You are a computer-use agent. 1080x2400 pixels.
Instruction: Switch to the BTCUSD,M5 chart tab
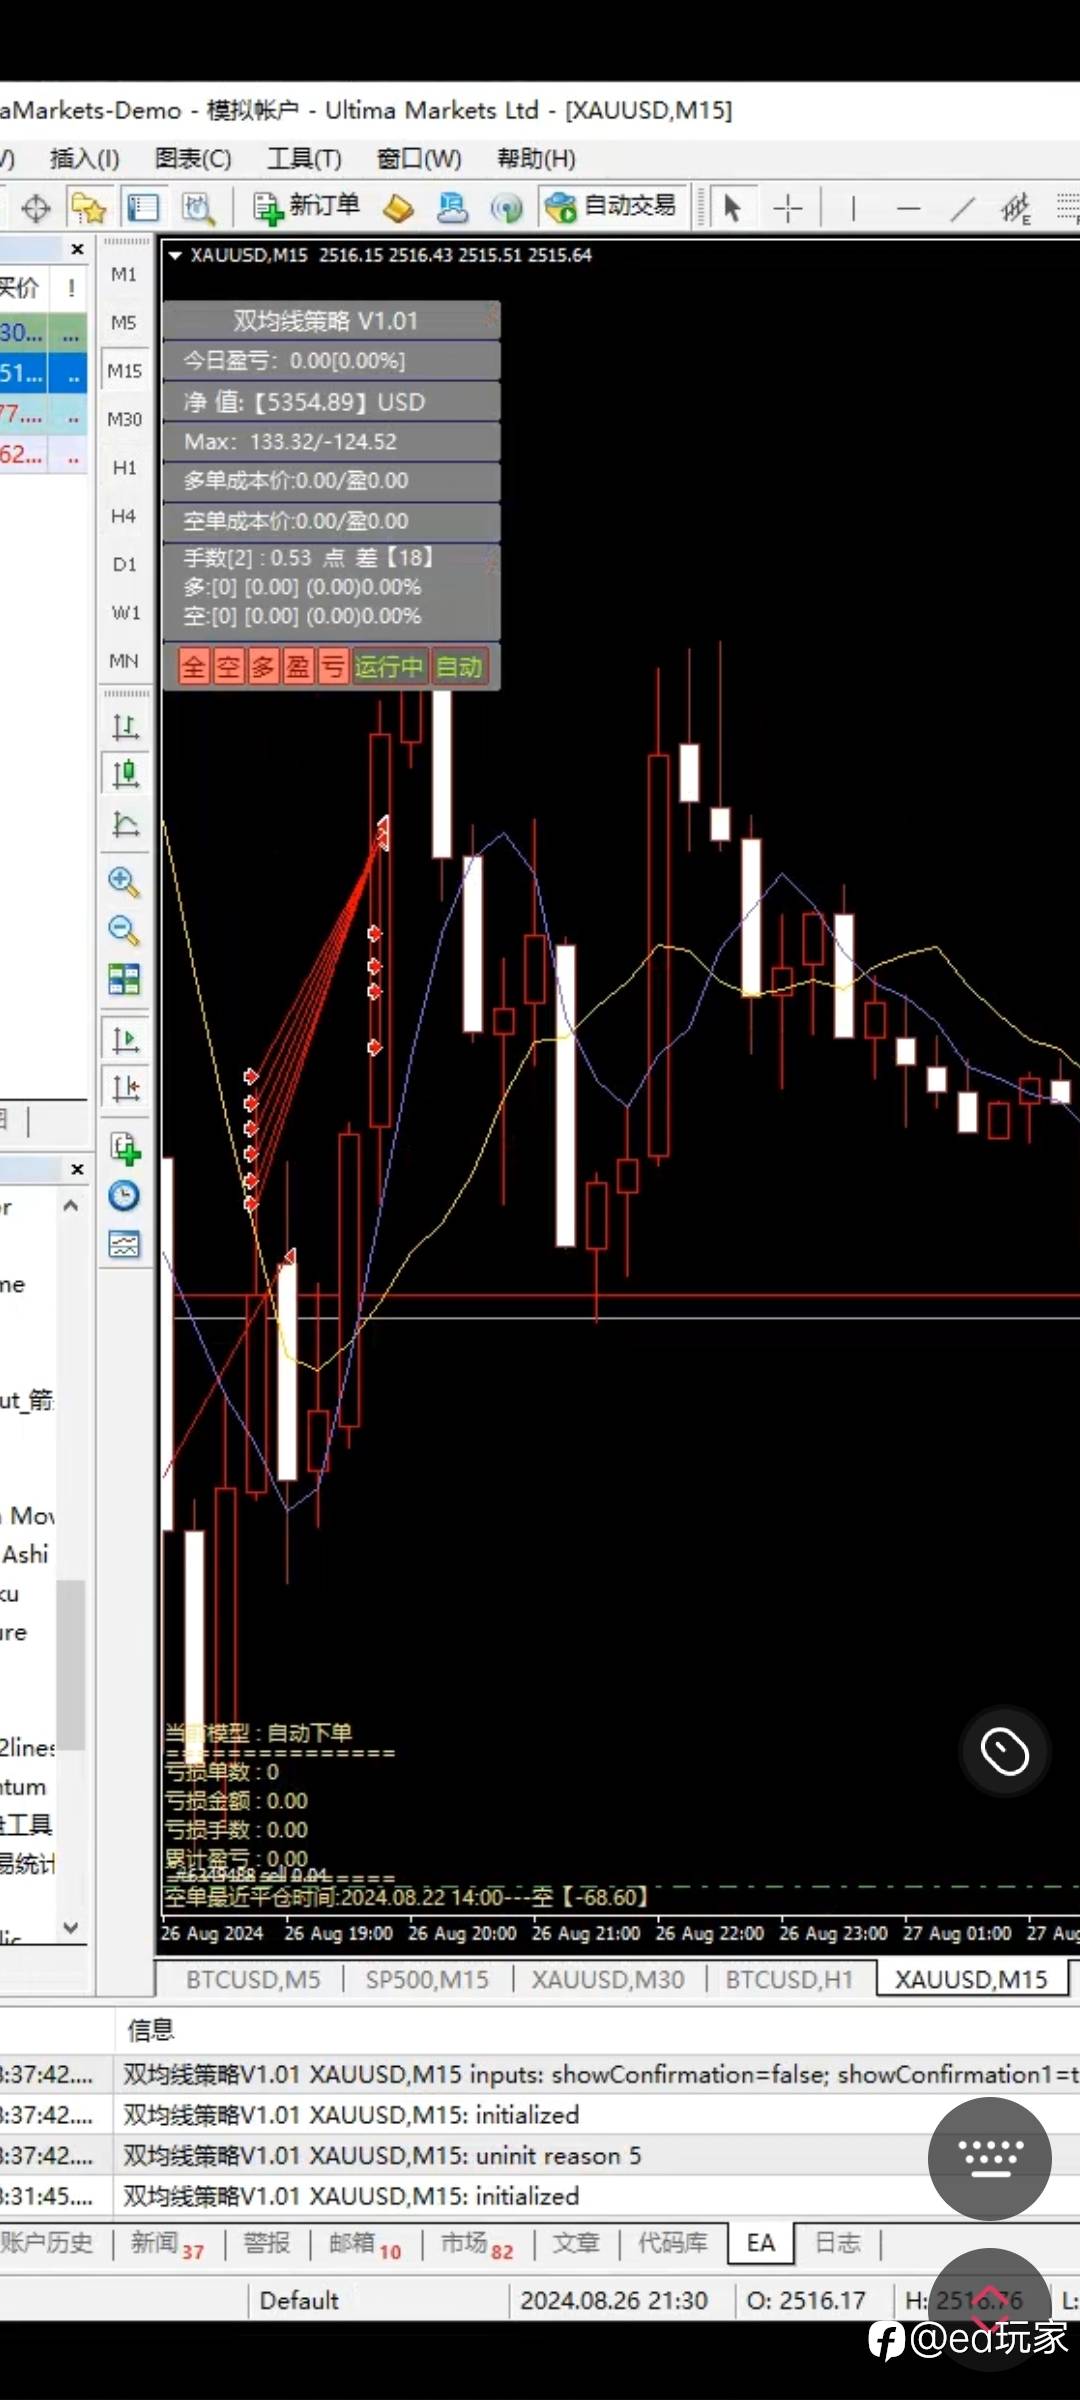click(x=253, y=1979)
